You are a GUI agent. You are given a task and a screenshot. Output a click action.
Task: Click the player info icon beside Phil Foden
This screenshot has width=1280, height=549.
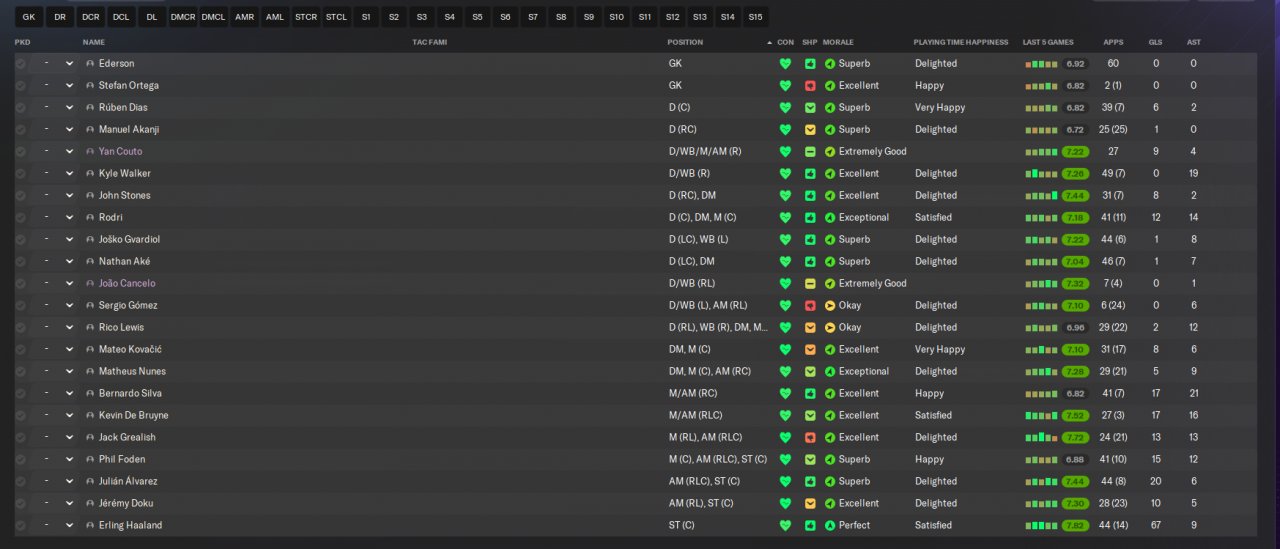(90, 459)
